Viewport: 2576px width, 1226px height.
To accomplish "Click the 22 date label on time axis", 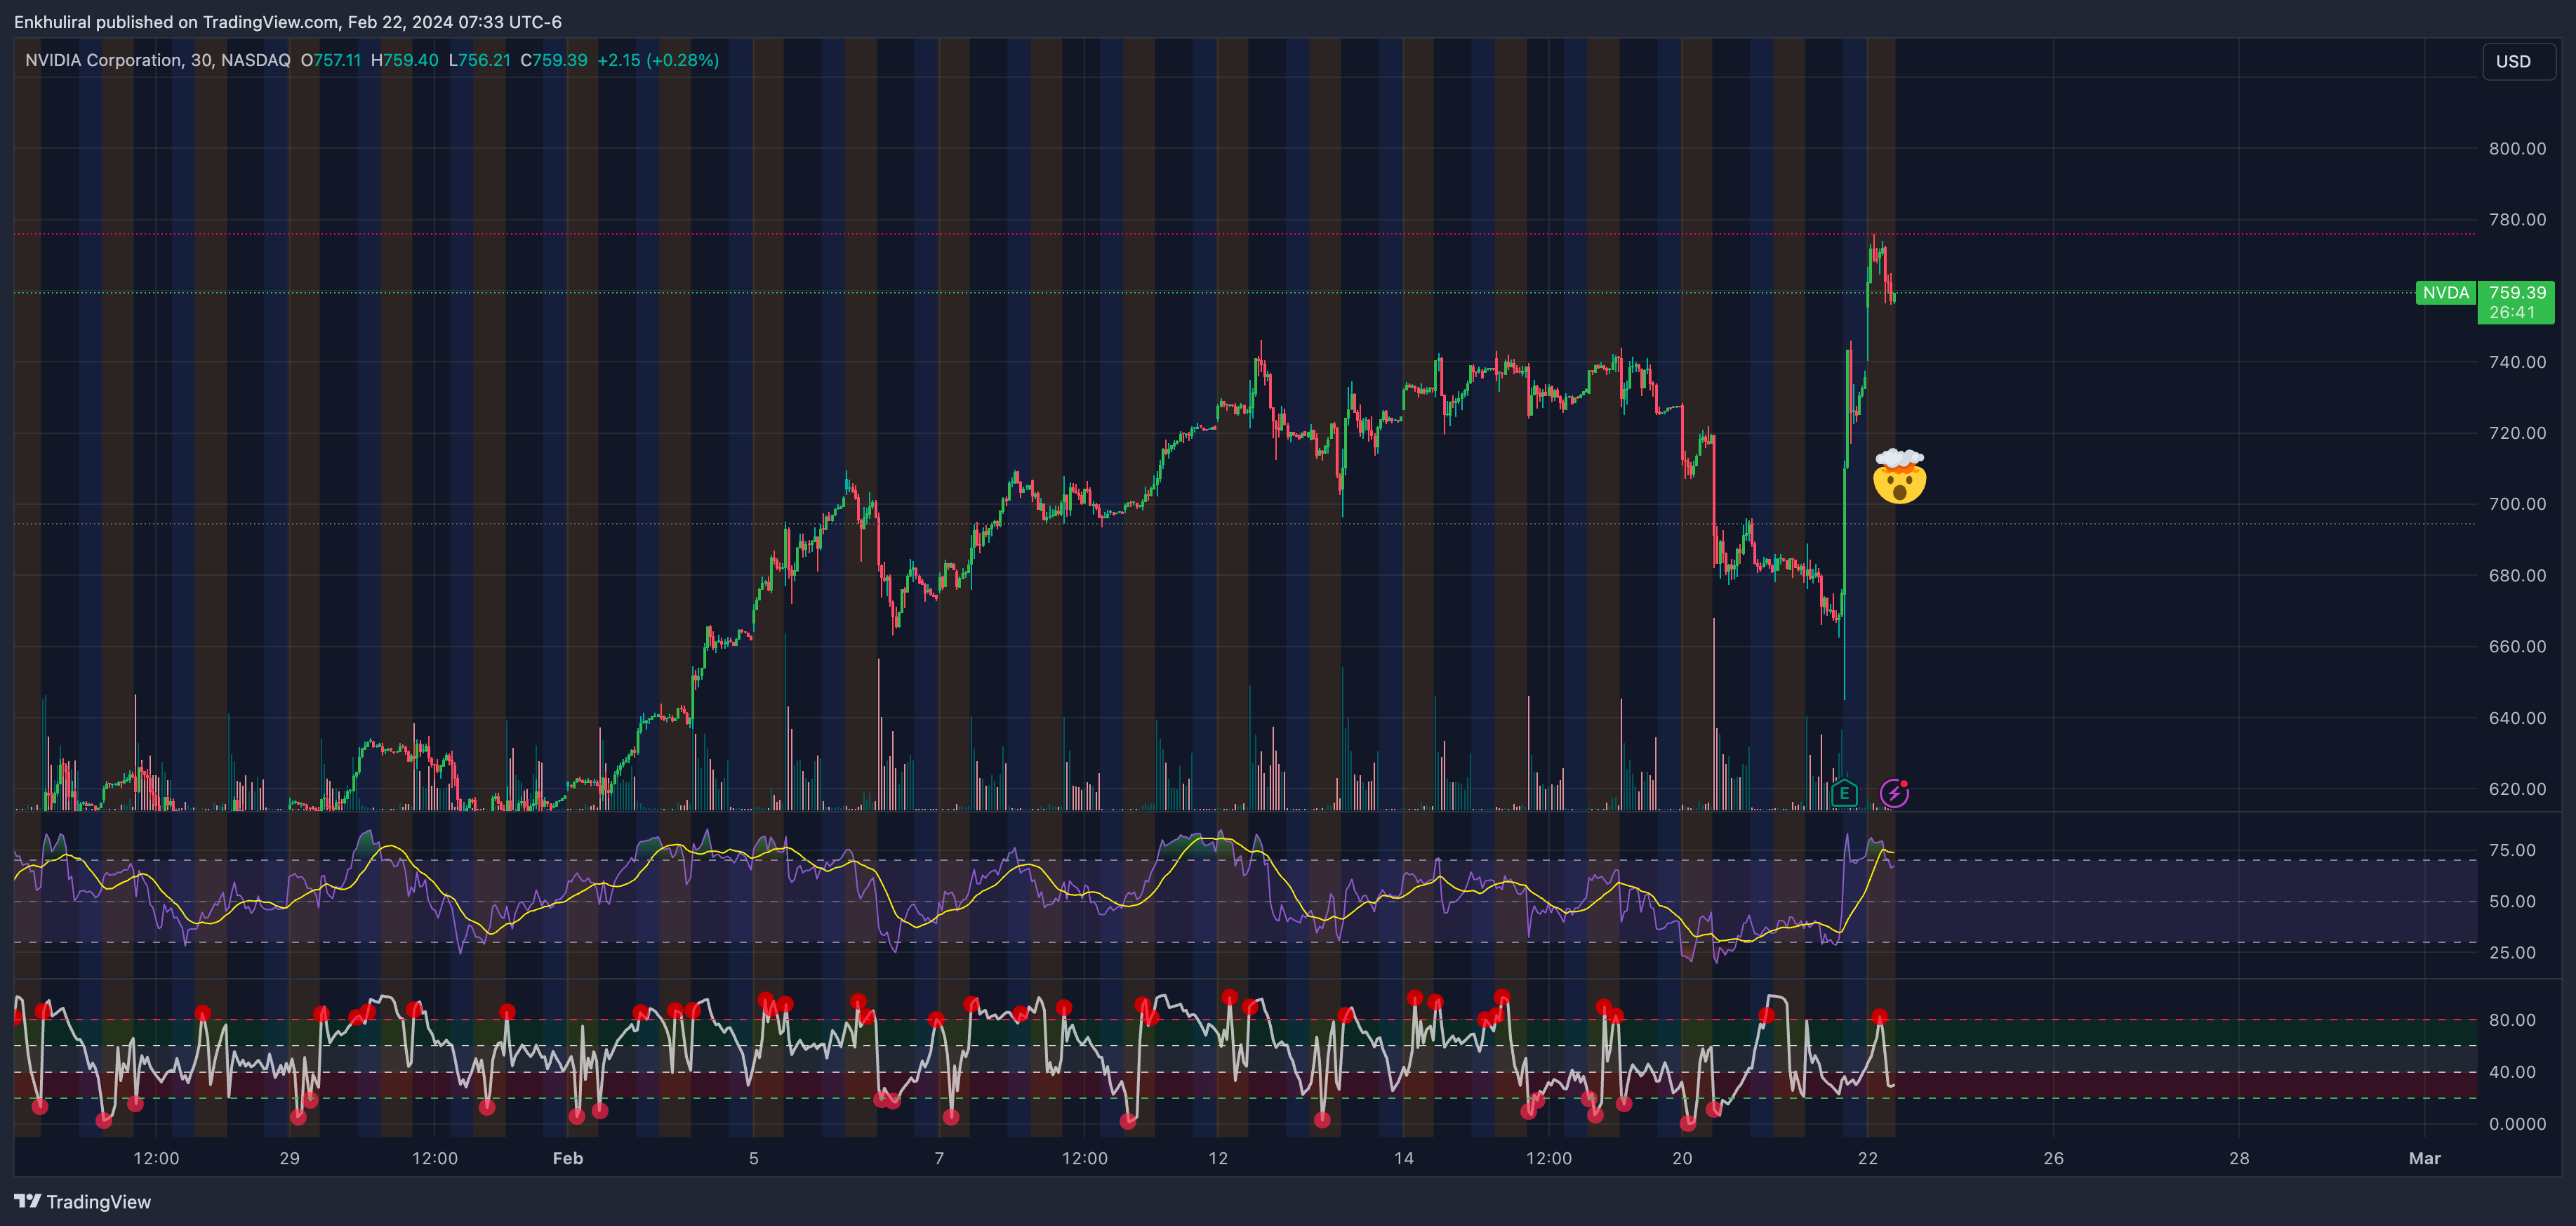I will click(1867, 1158).
